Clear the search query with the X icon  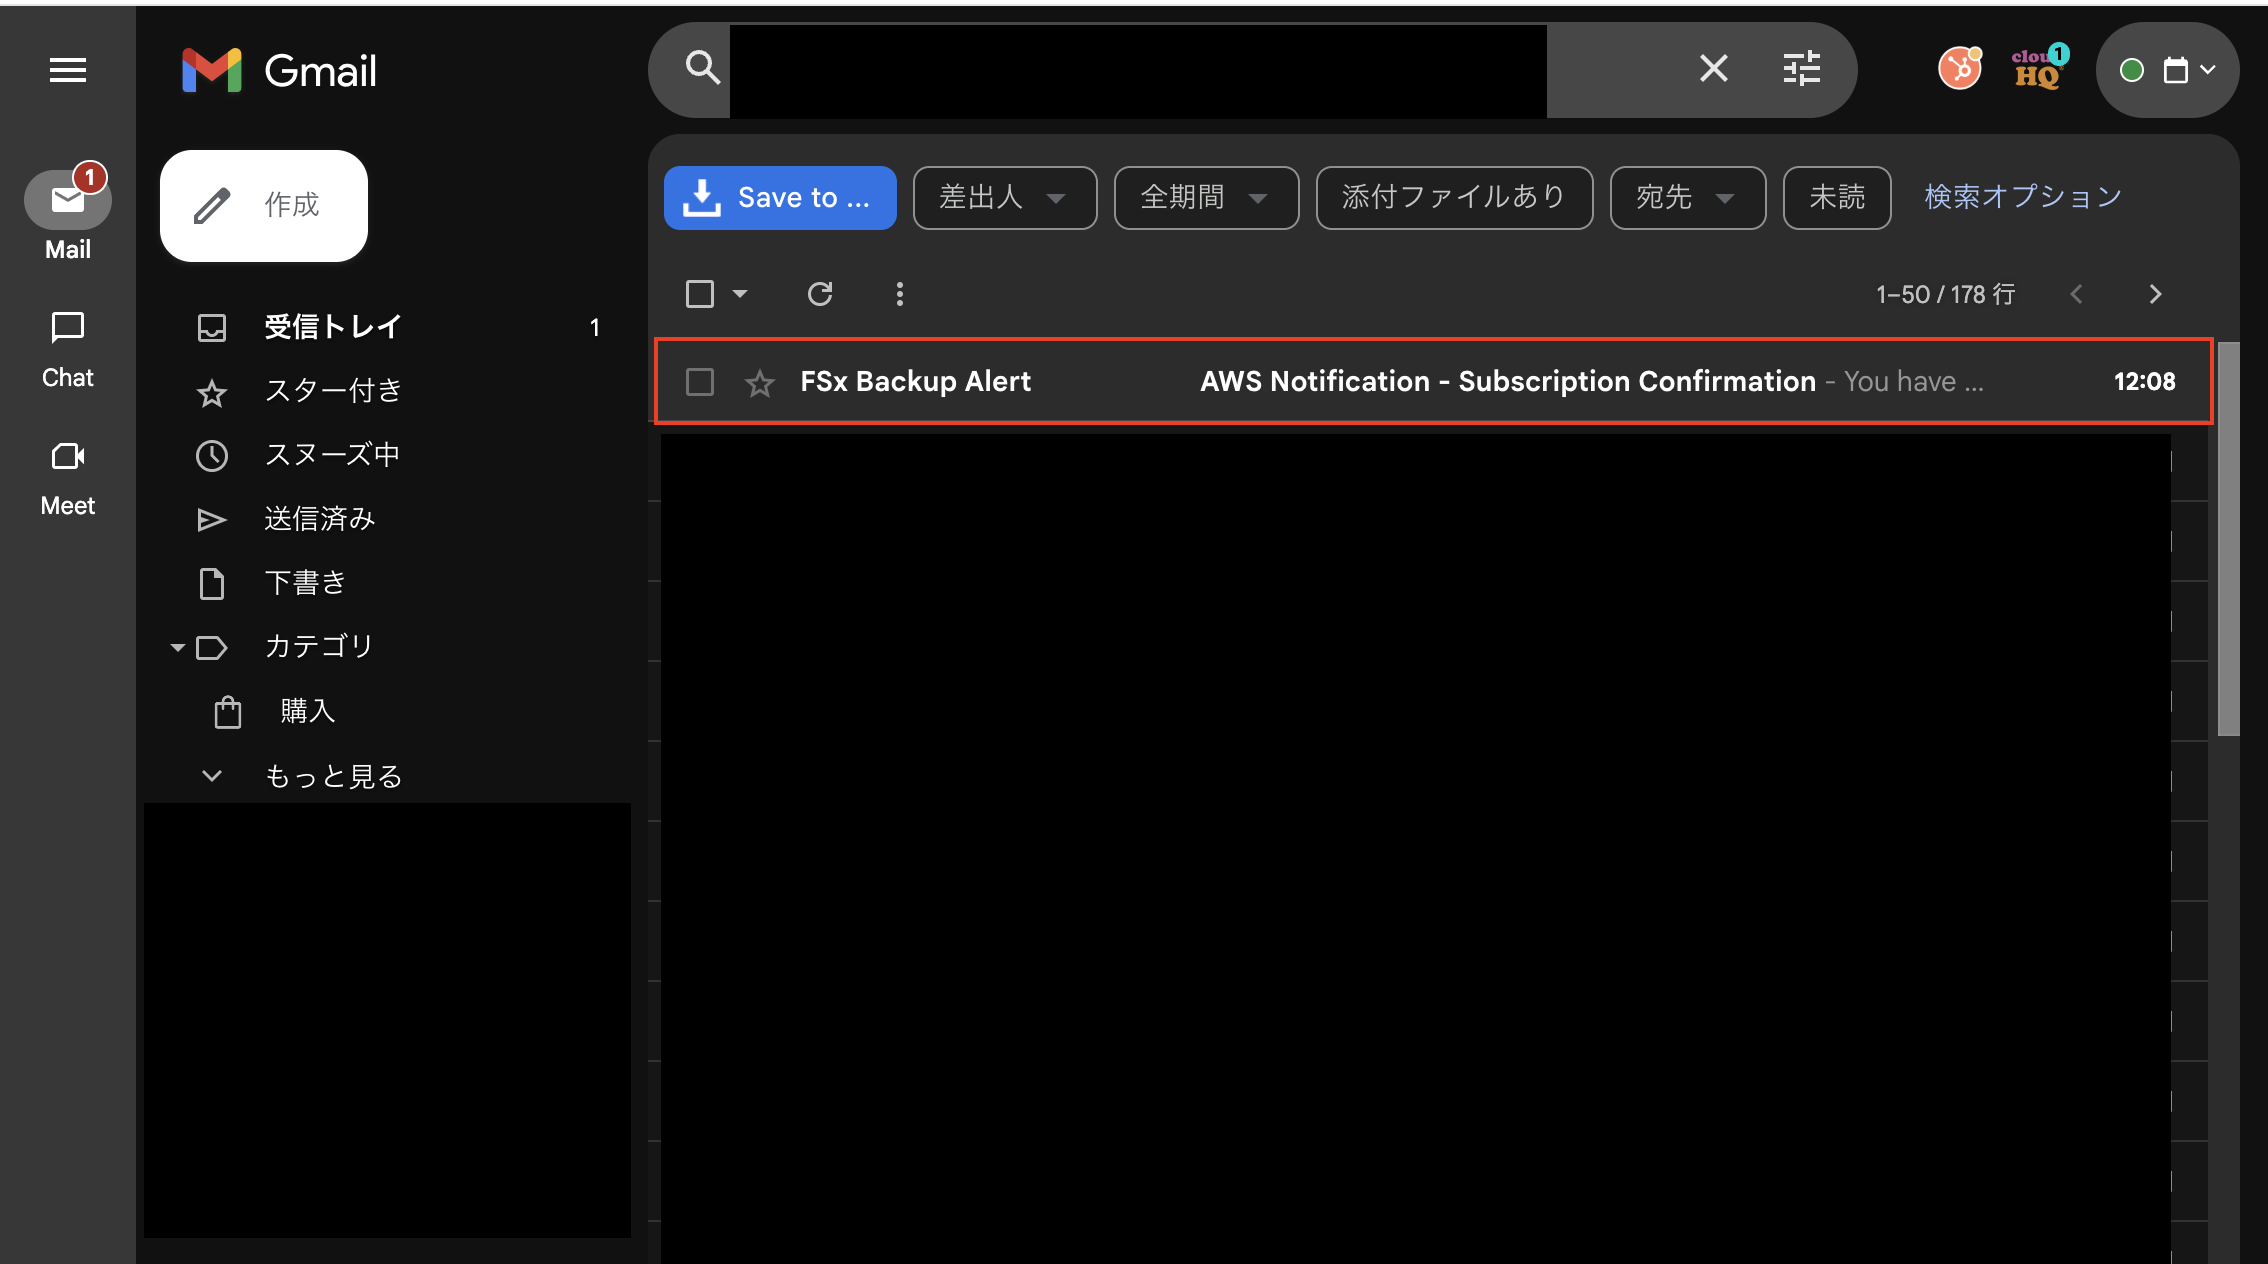click(1713, 68)
